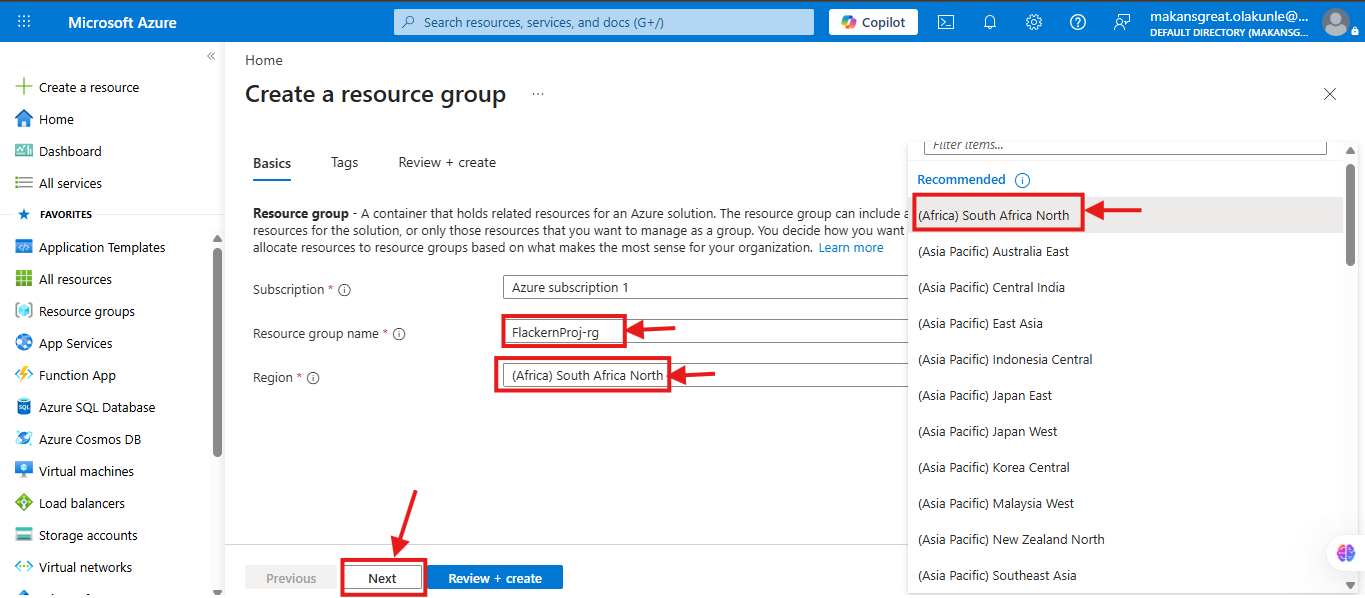Click info icon beside Resource group name

pyautogui.click(x=399, y=334)
